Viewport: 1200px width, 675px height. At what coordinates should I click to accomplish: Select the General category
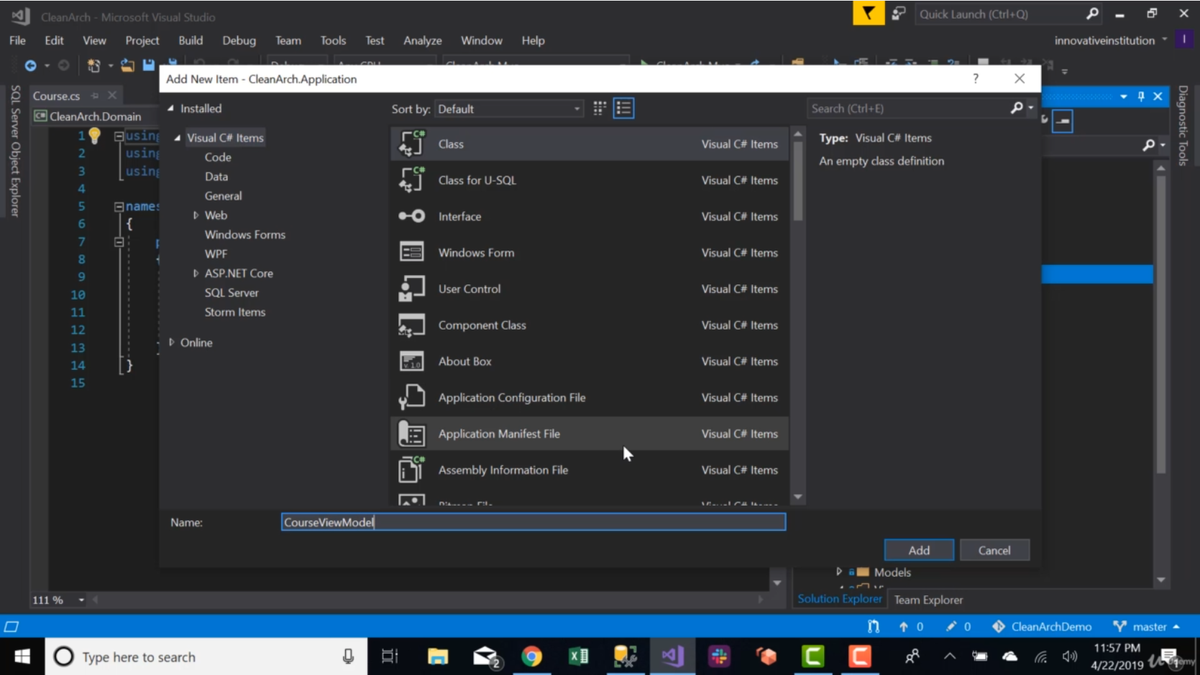[x=223, y=196]
